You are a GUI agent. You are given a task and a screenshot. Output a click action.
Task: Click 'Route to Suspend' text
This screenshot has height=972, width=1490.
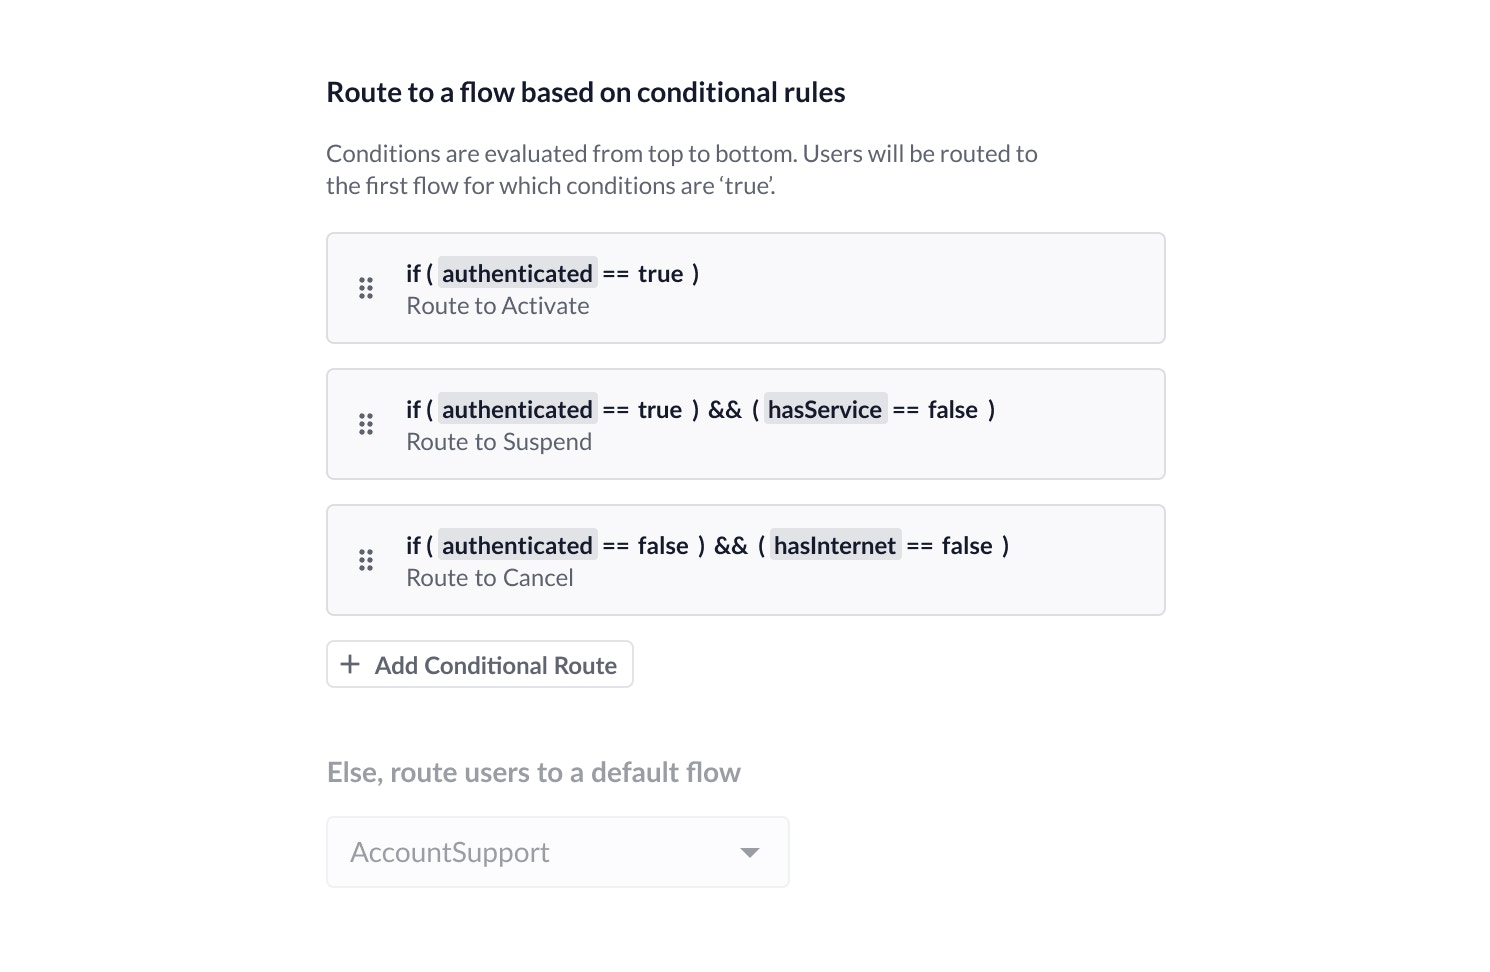(x=499, y=442)
